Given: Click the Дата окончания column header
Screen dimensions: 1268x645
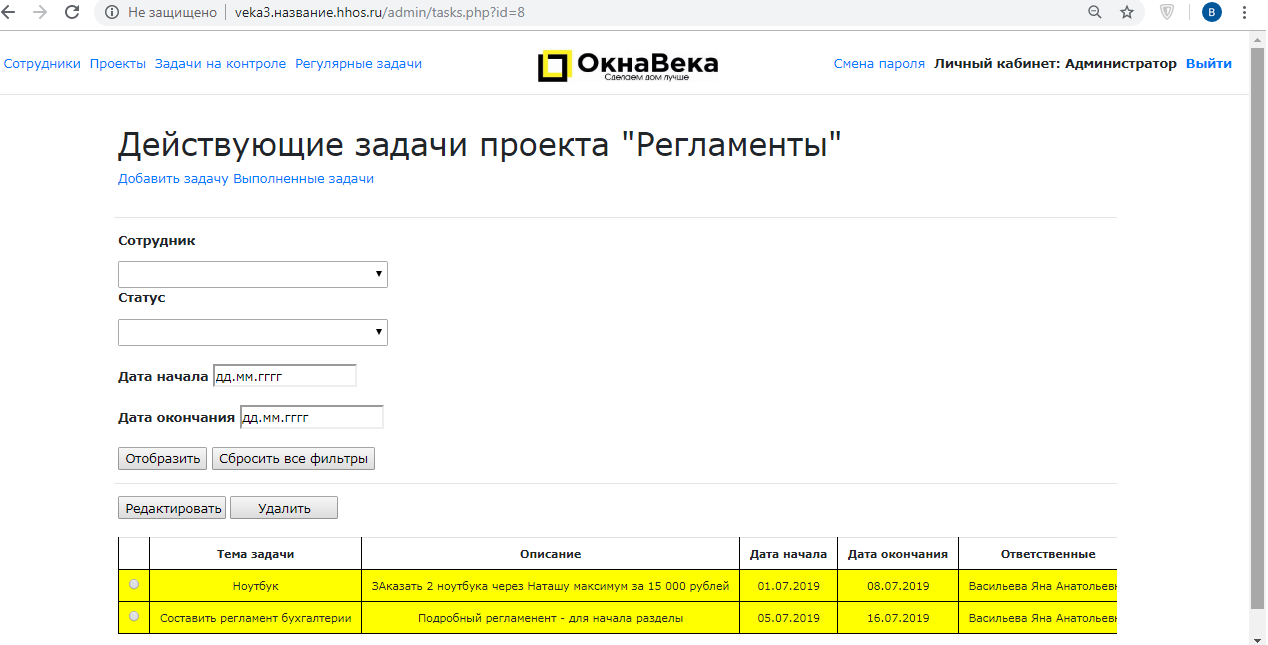Looking at the screenshot, I should coord(898,554).
